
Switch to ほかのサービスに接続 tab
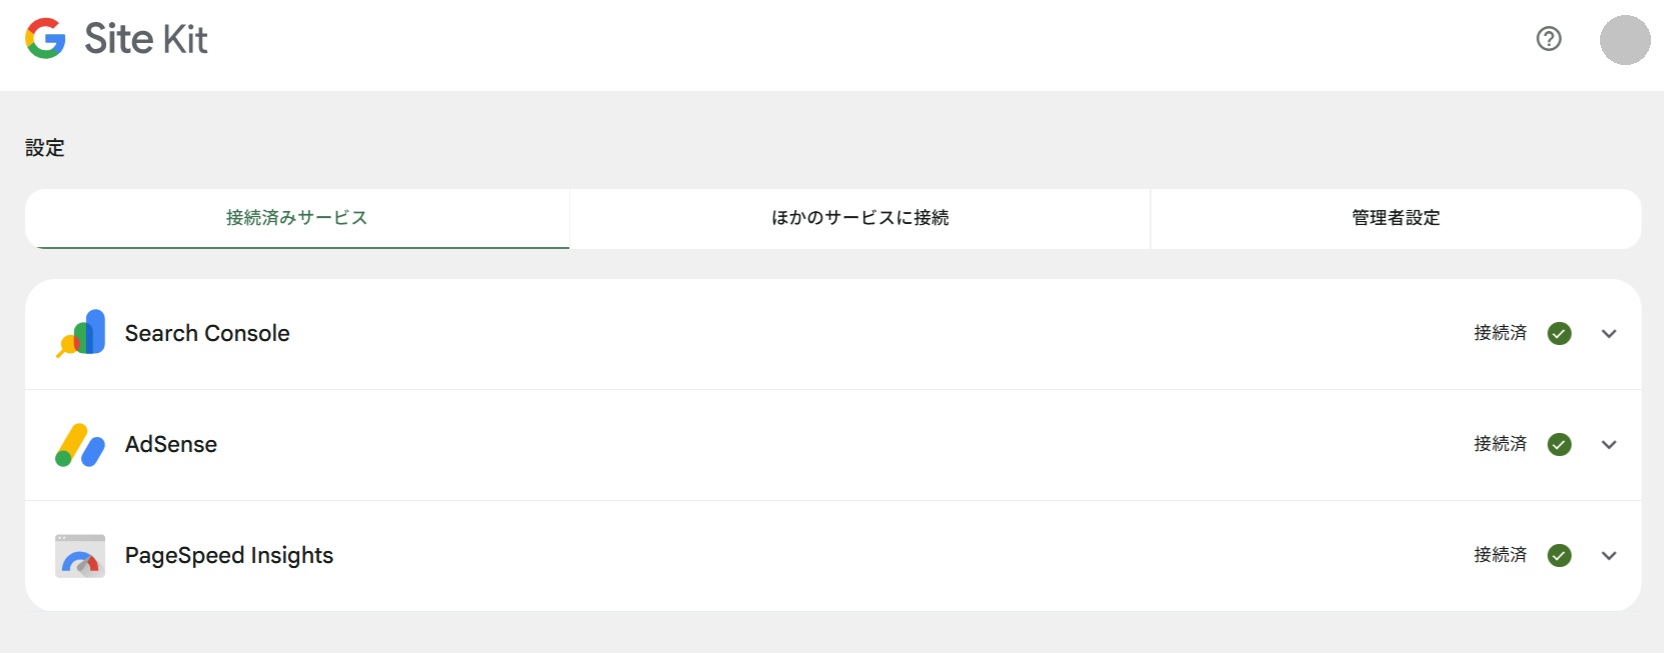(x=860, y=218)
